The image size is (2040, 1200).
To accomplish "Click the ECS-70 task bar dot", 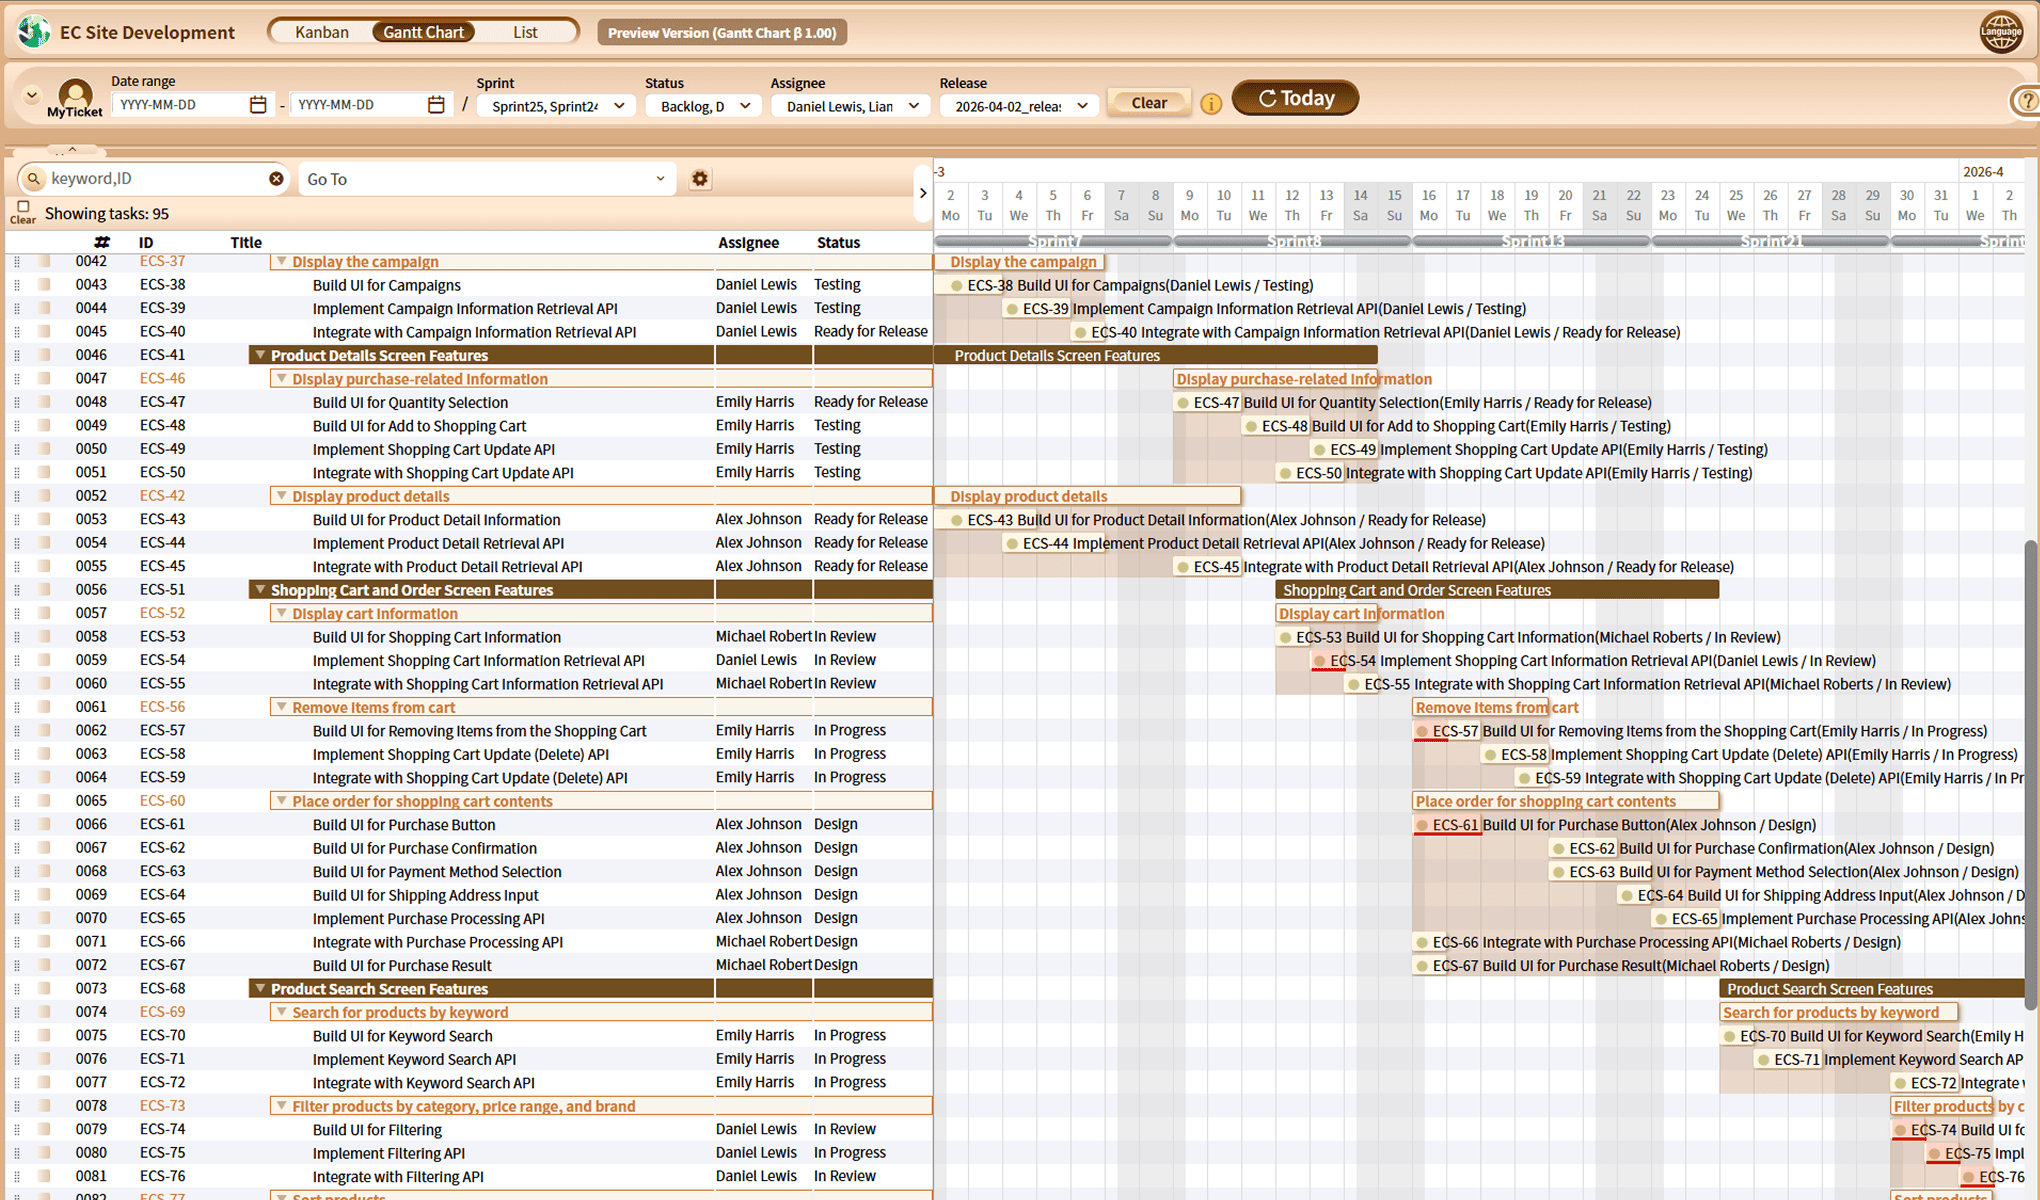I will coord(1729,1036).
